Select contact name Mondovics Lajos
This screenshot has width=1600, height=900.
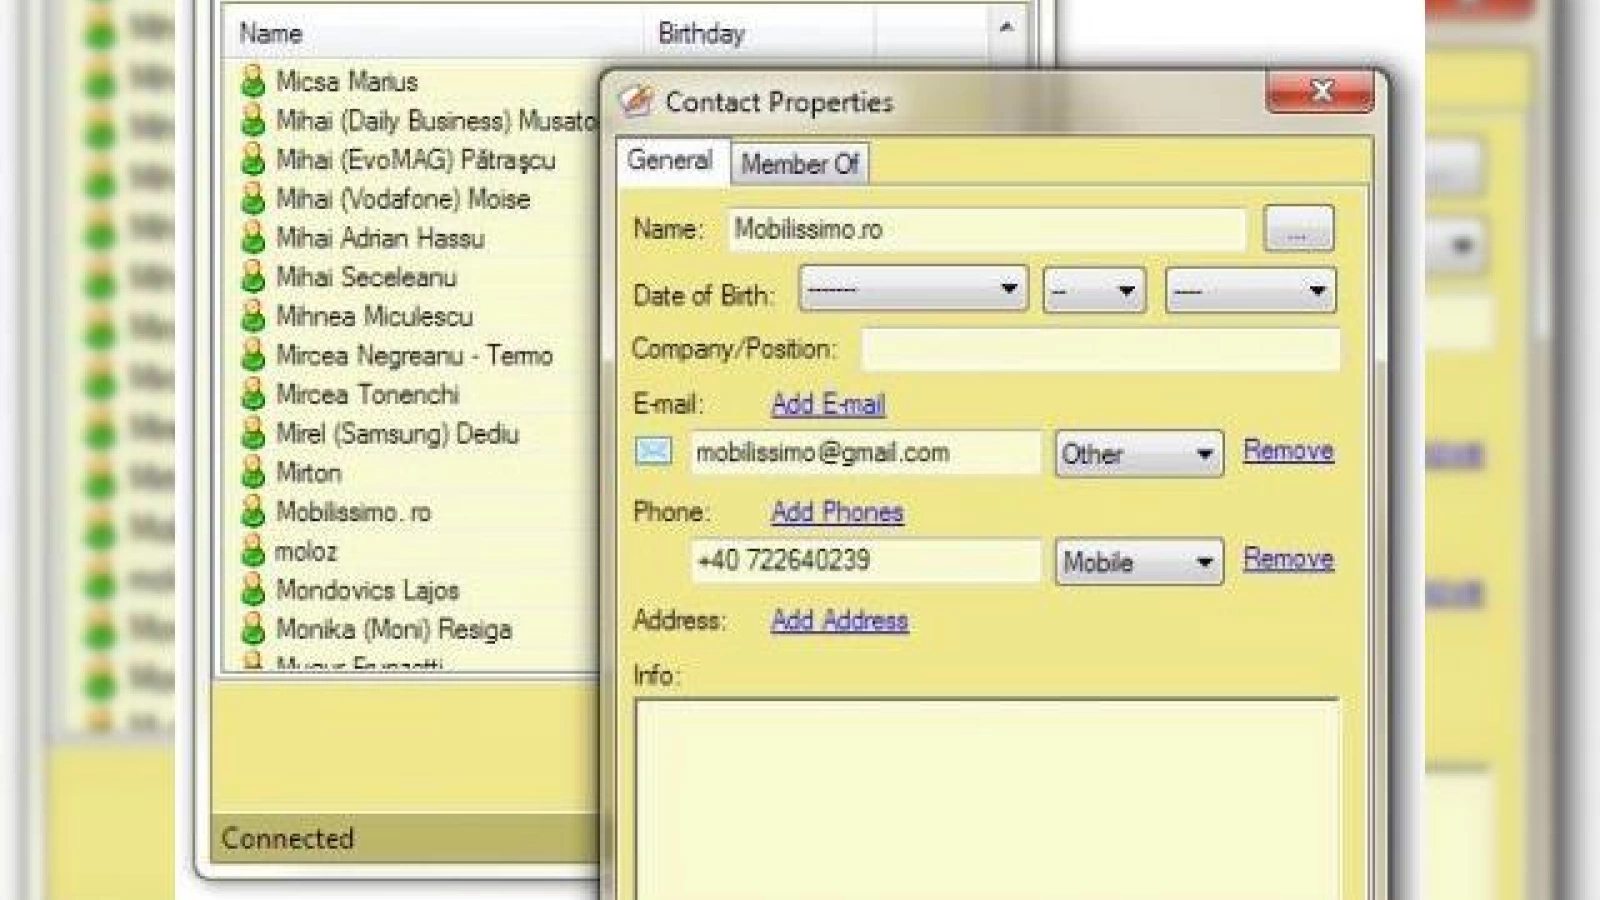(367, 590)
